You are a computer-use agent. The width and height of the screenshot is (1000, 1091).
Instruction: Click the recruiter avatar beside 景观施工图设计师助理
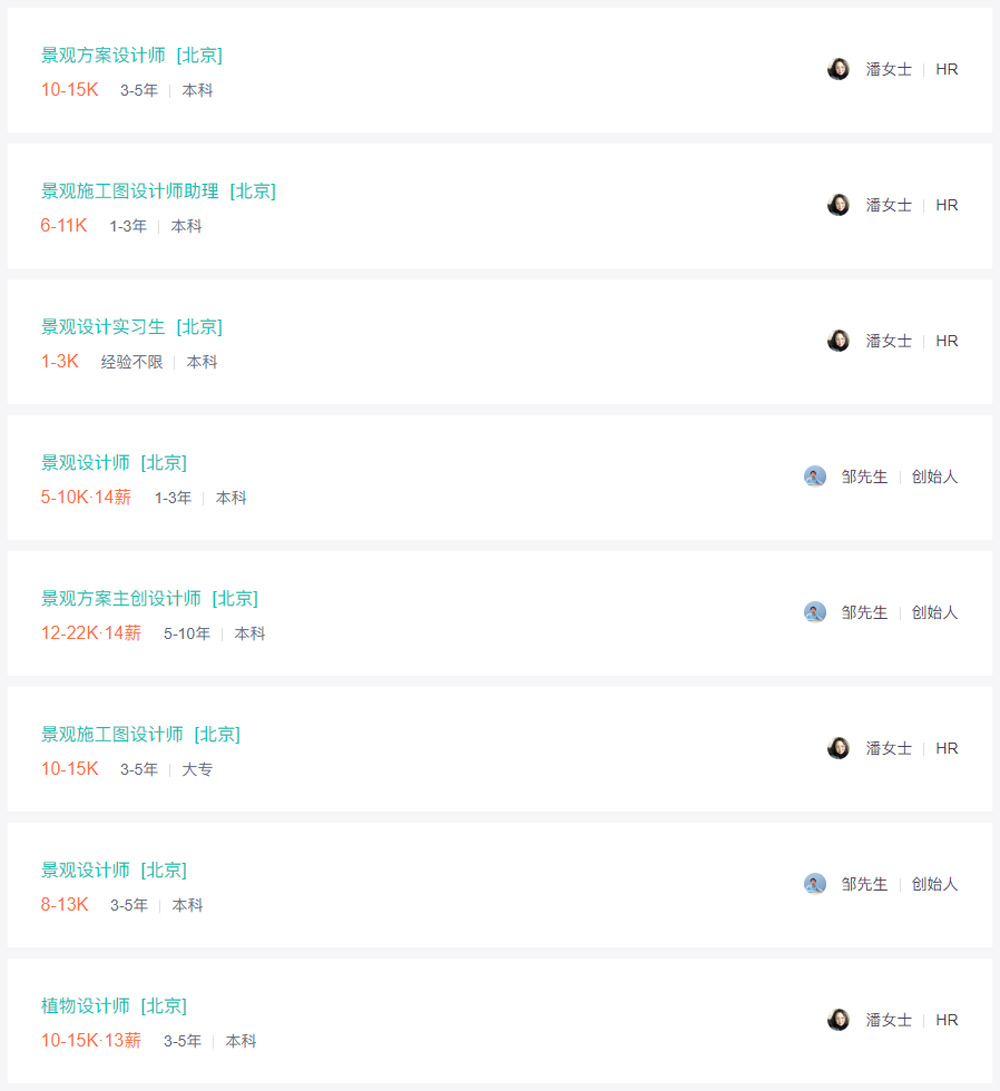tap(838, 205)
